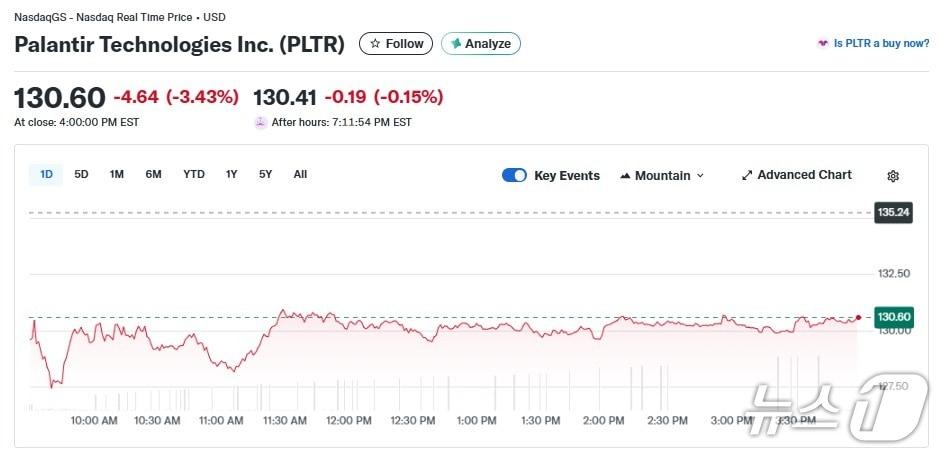Click the Advanced Chart expand arrows icon
This screenshot has width=942, height=455.
click(x=746, y=175)
